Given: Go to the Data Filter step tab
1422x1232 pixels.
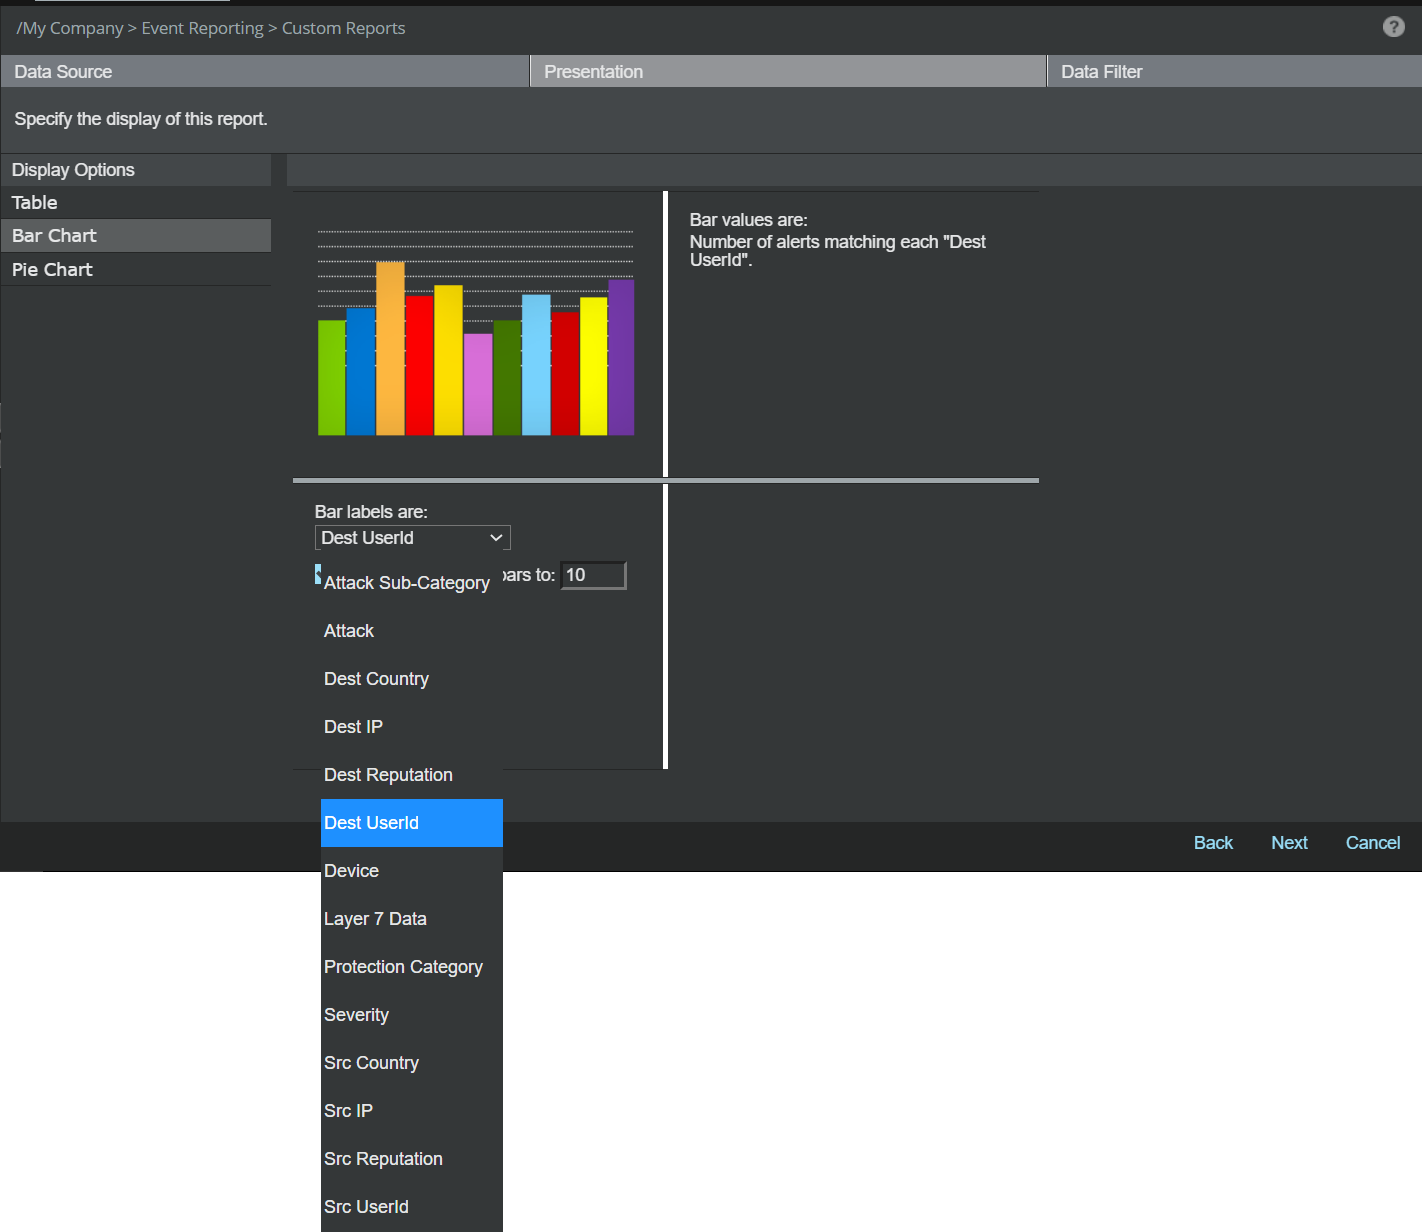Looking at the screenshot, I should coord(1234,72).
